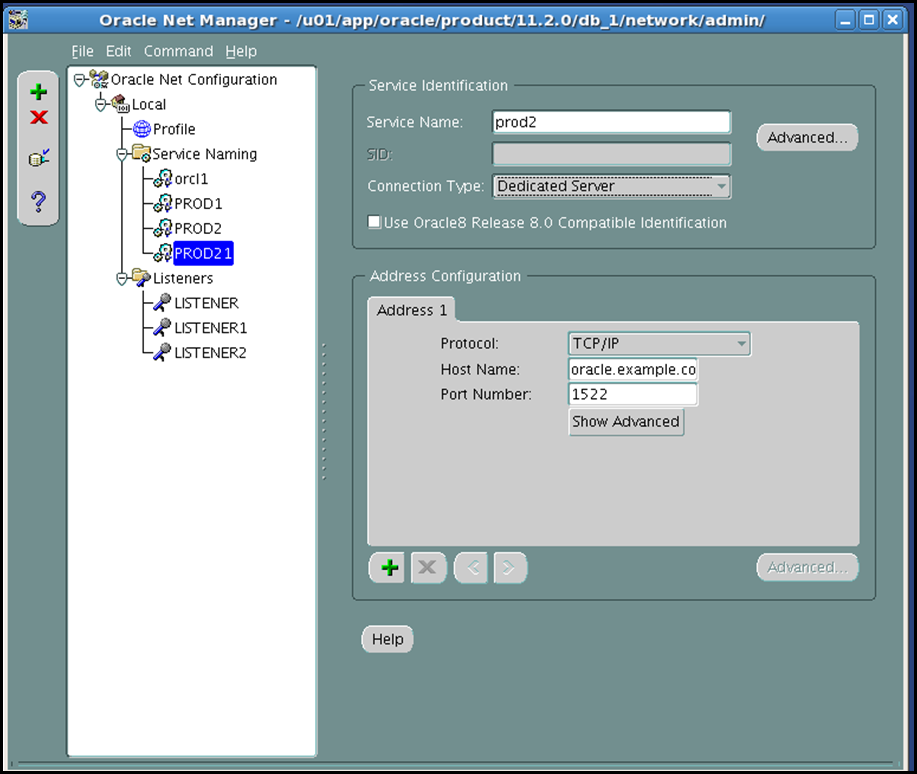Click the PROD1 service icon
Screen dimensions: 917x774
163,203
